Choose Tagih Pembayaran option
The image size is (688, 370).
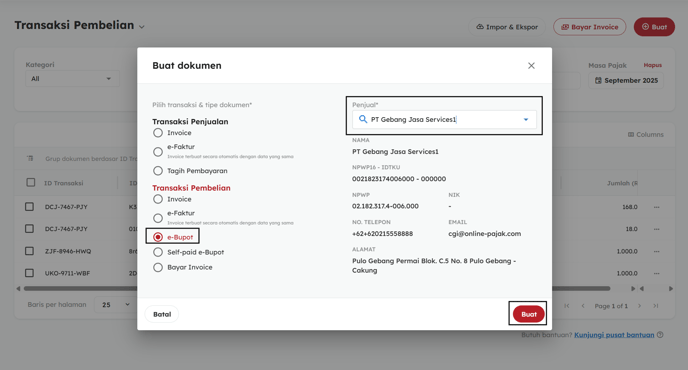click(x=158, y=171)
